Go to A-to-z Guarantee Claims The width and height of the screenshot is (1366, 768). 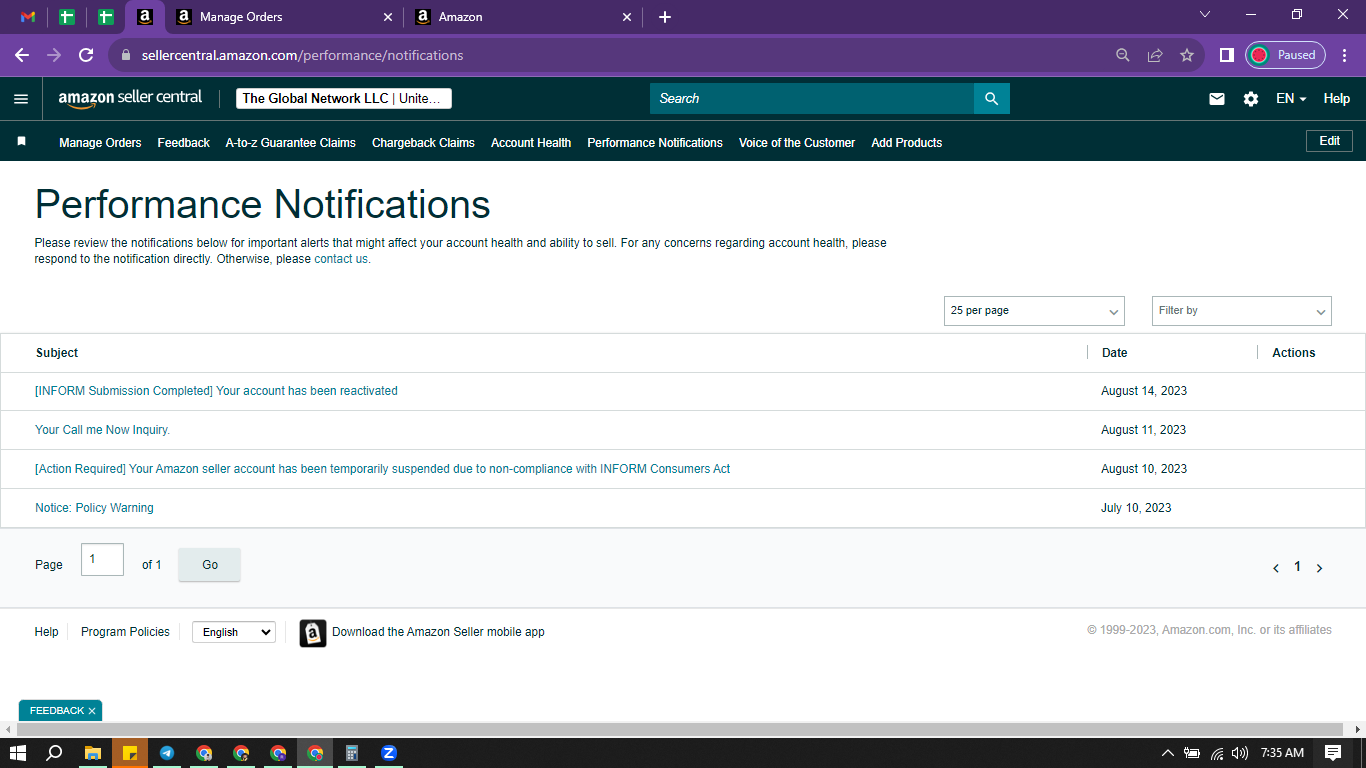coord(291,143)
